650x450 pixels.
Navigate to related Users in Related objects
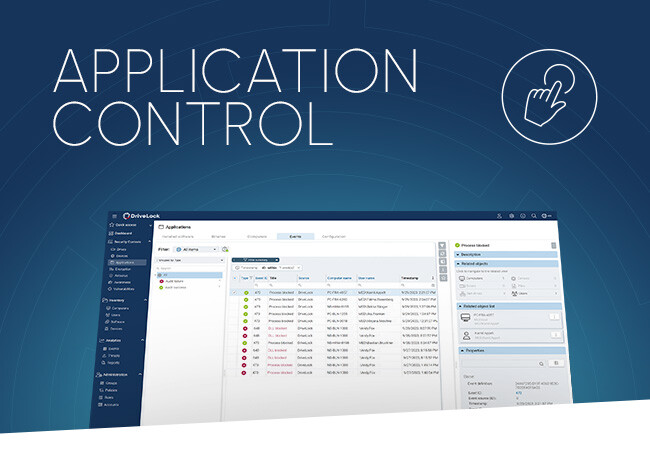tap(534, 293)
